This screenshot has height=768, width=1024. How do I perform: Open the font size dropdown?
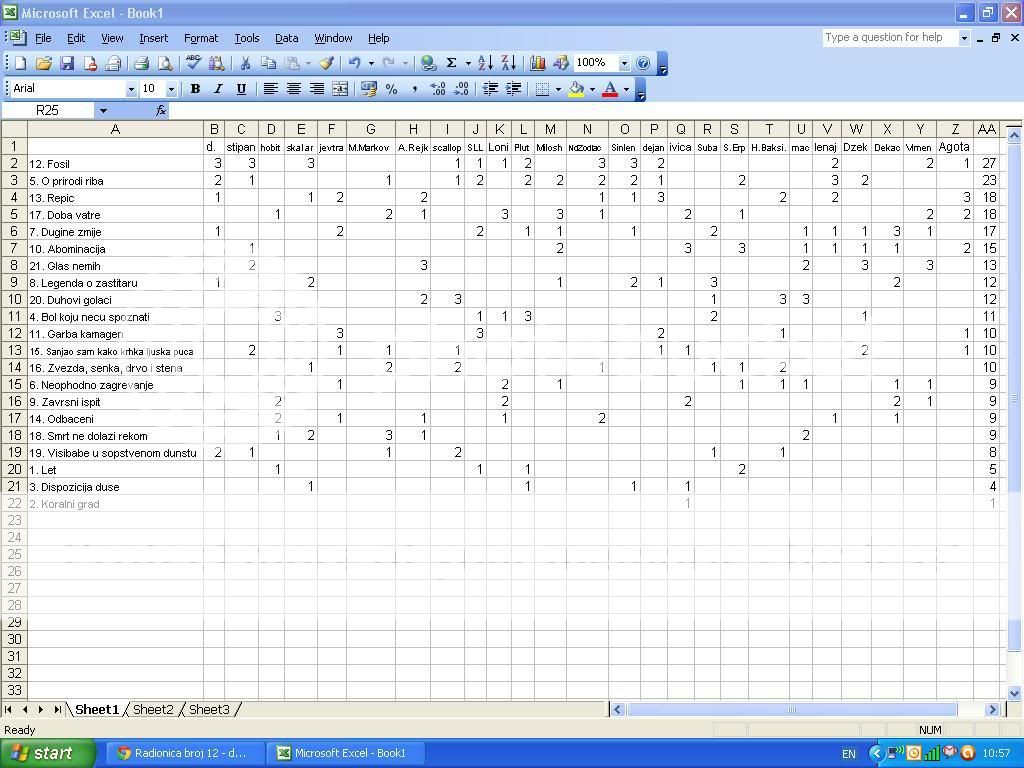click(x=171, y=89)
